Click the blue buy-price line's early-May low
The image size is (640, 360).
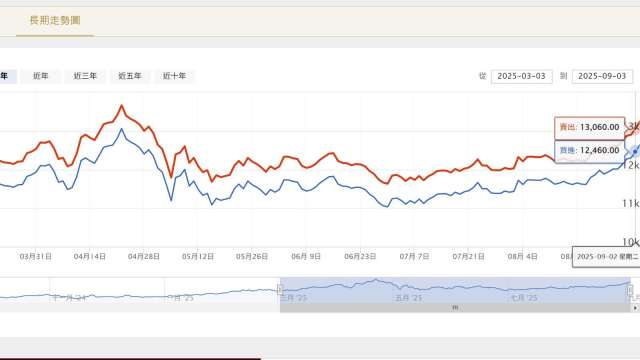pyautogui.click(x=171, y=200)
